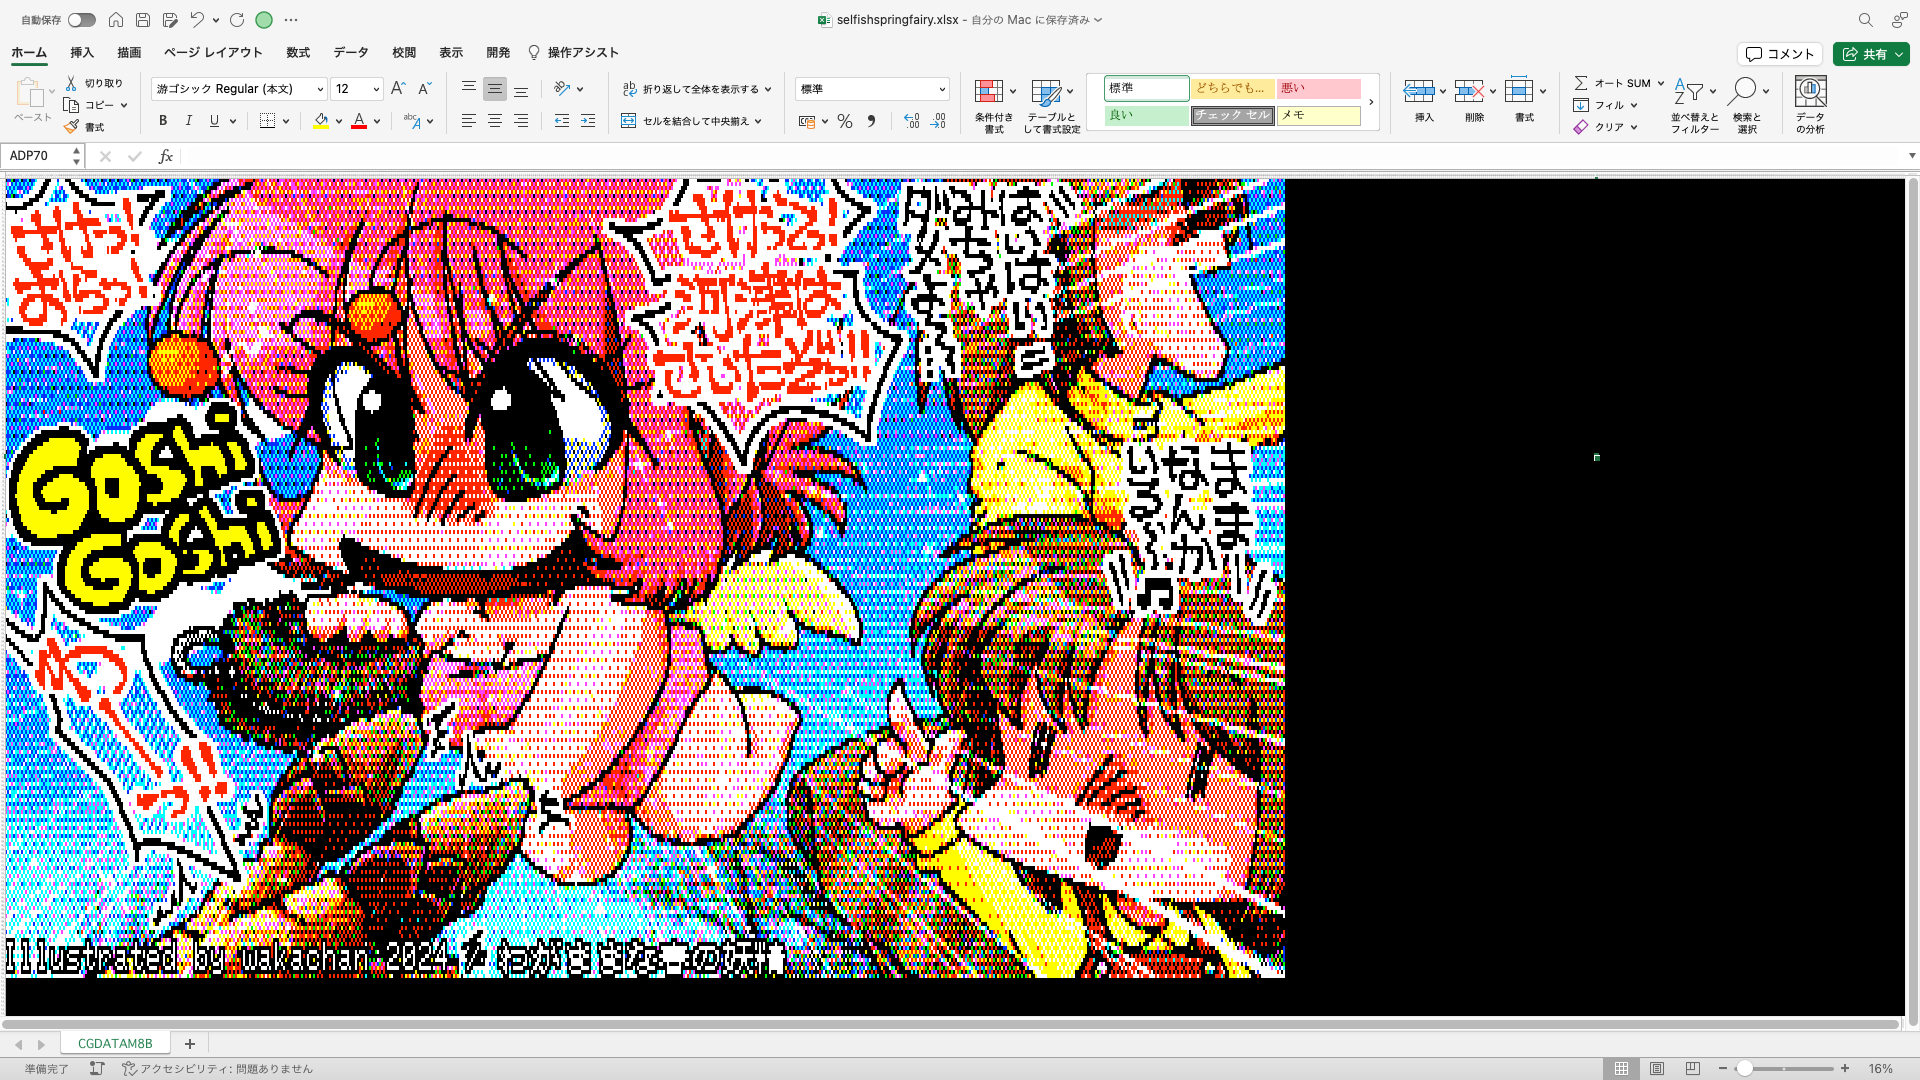Viewport: 1920px width, 1080px height.
Task: Decrease font size with the smaller A icon
Action: [424, 89]
